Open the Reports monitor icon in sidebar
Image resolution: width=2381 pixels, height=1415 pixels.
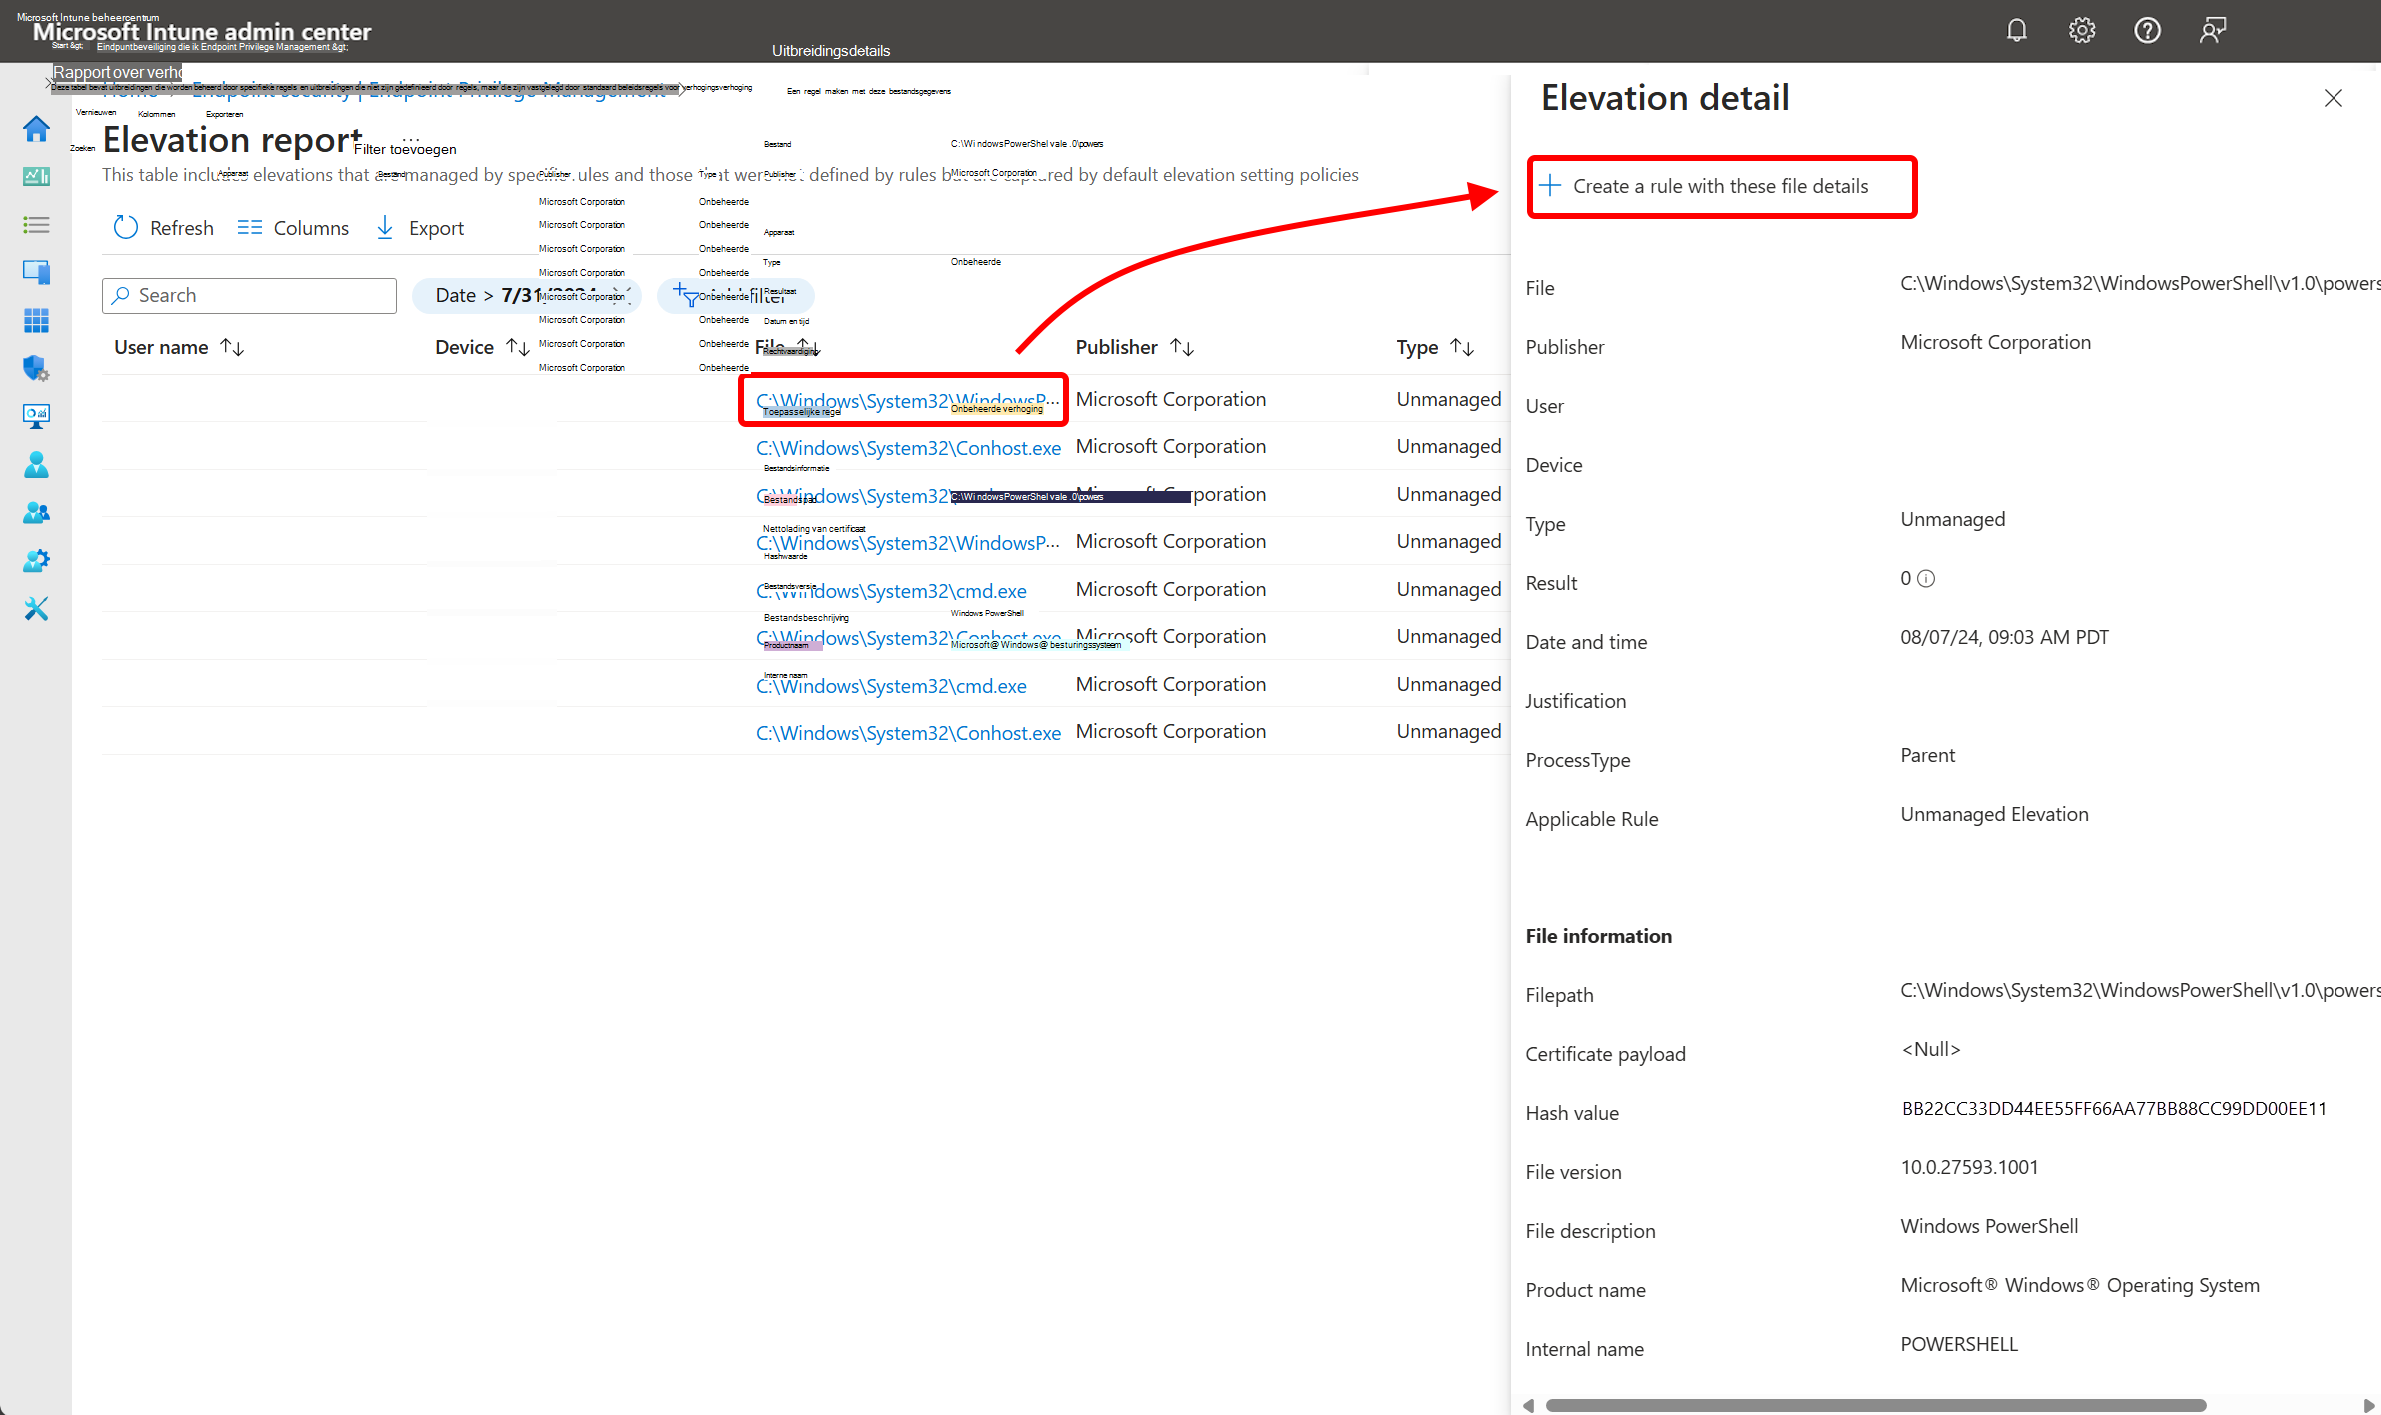(36, 416)
